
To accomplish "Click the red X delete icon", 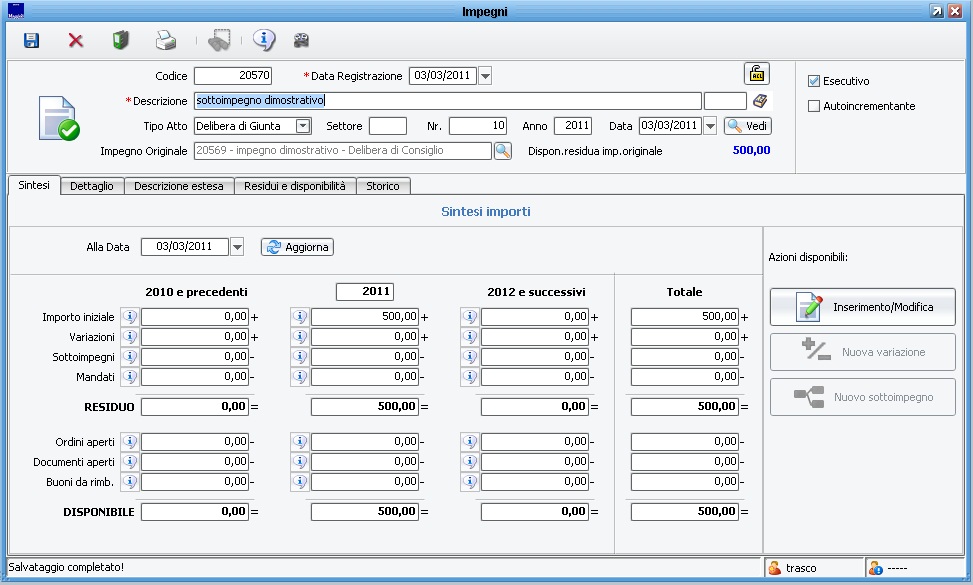I will (76, 41).
